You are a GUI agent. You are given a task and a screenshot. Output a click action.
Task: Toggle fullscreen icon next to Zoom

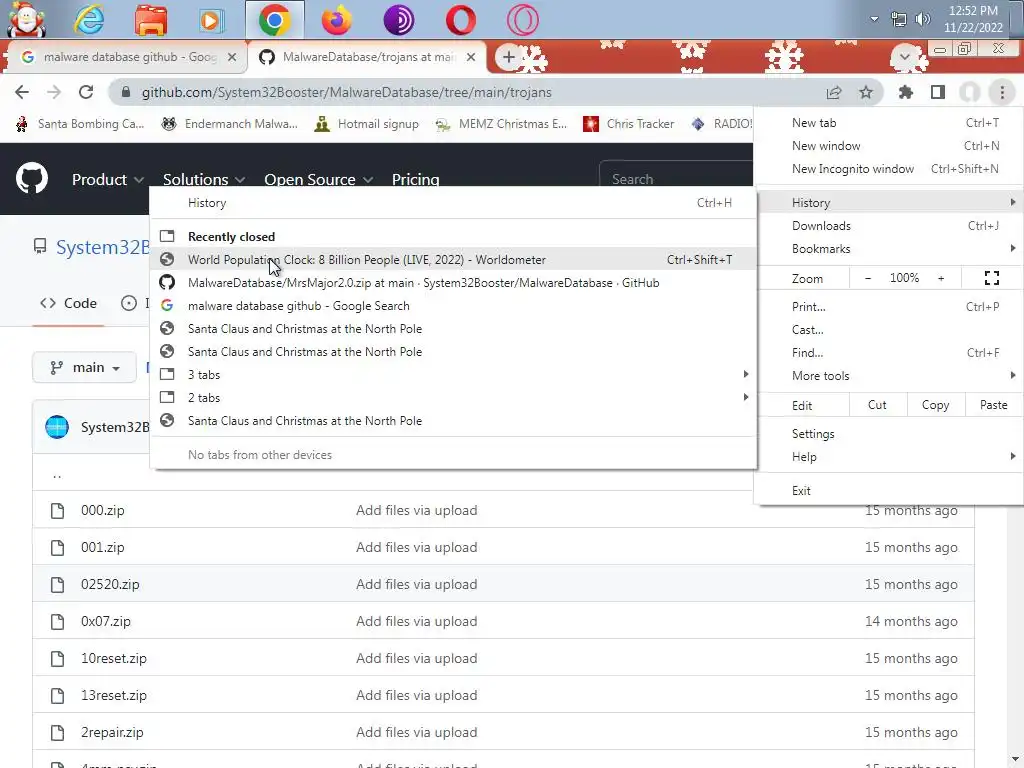click(991, 278)
